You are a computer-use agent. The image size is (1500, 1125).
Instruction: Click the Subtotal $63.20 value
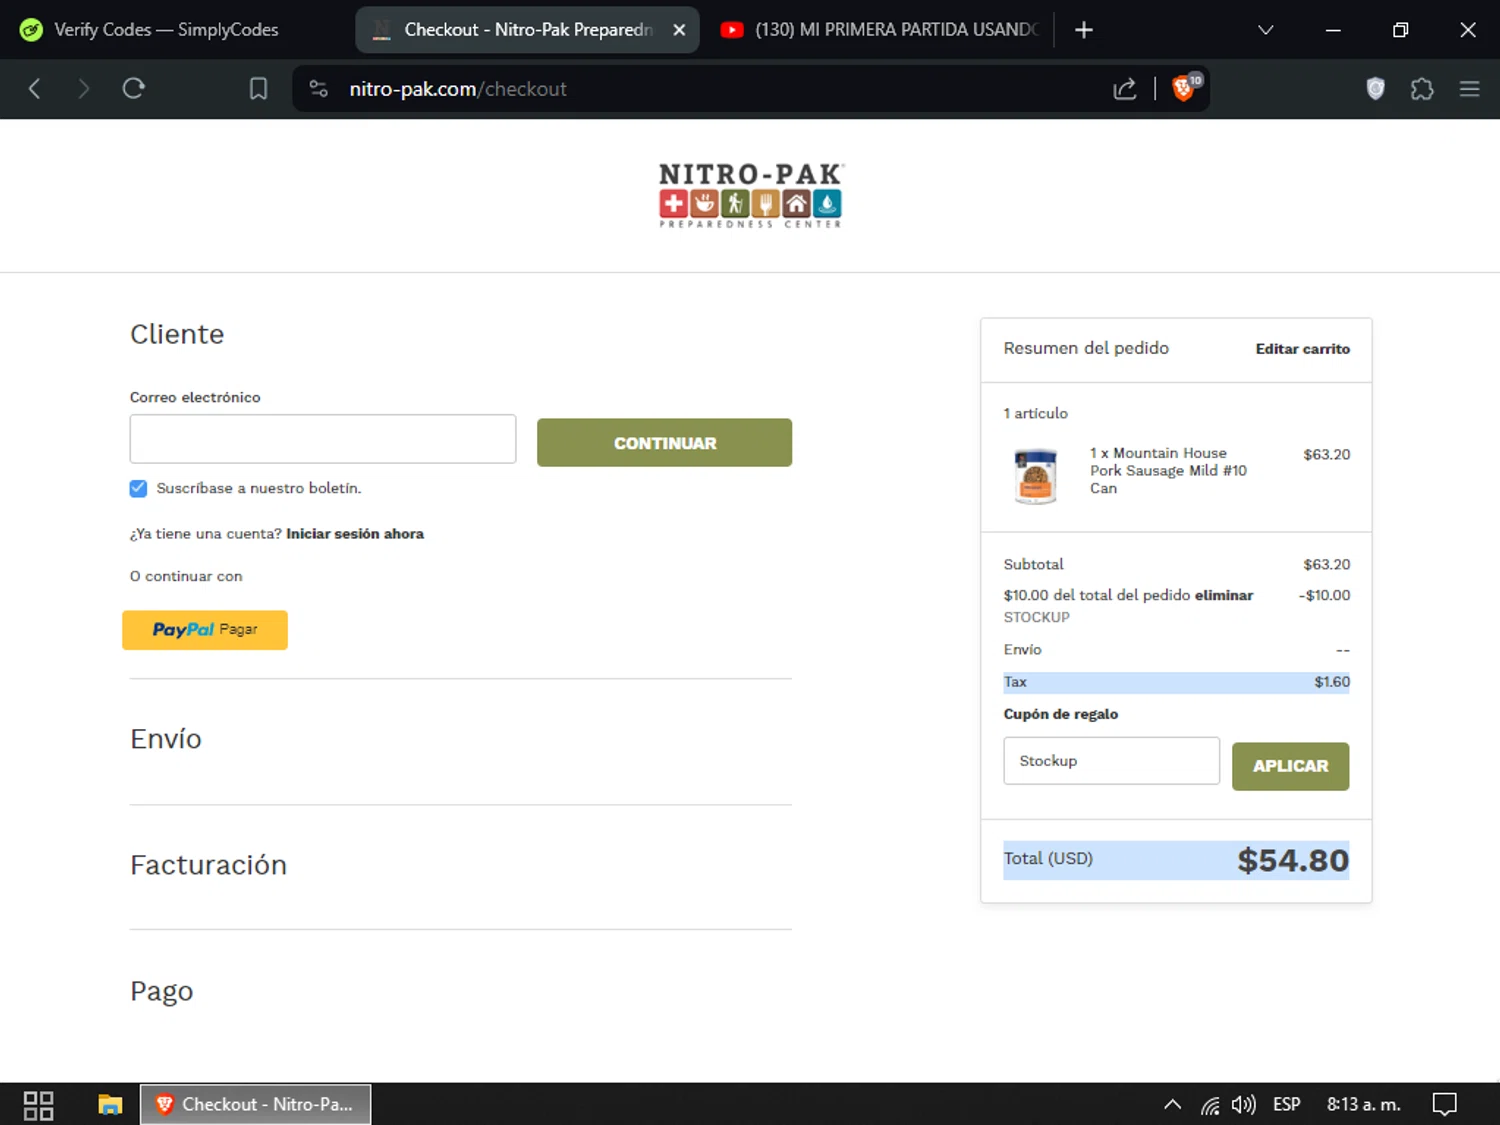pyautogui.click(x=1326, y=565)
